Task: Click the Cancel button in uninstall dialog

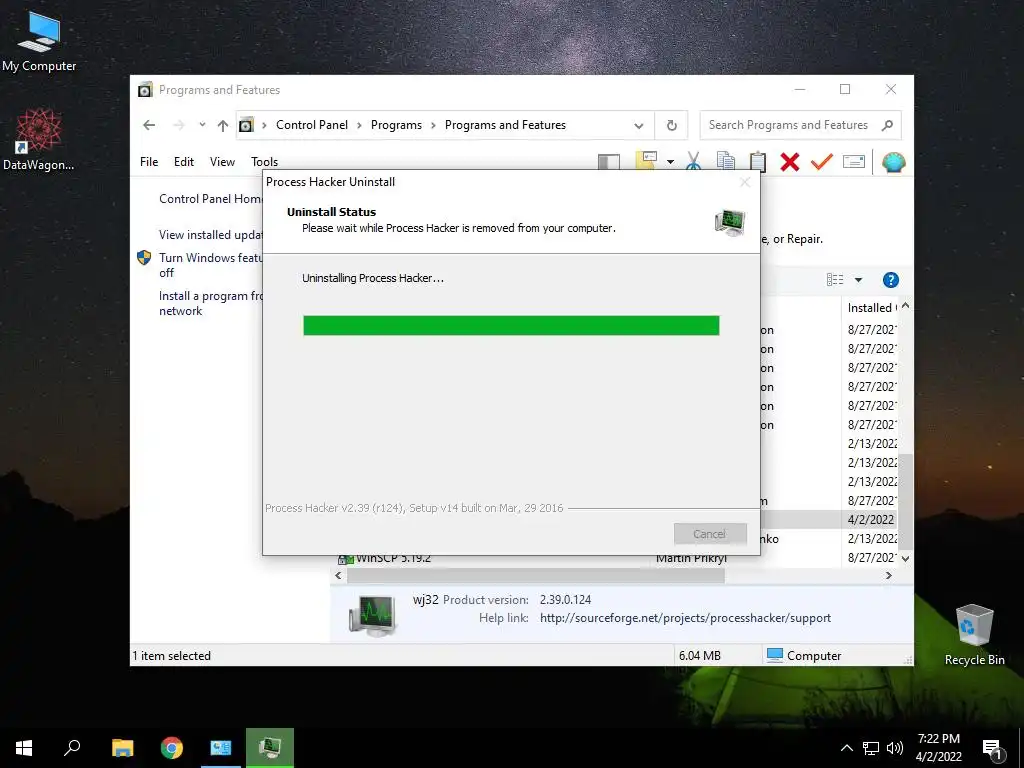Action: pyautogui.click(x=710, y=534)
